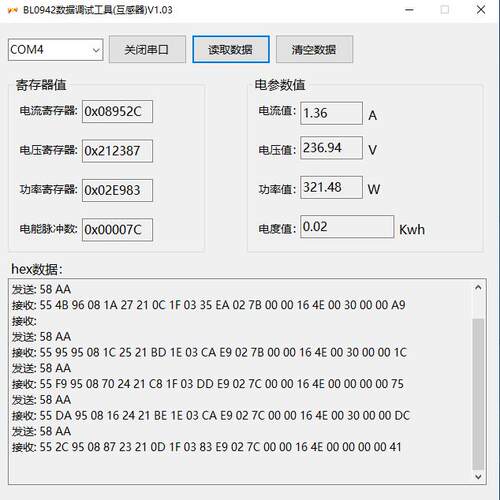Click the first 发送: 58 AA line
The height and width of the screenshot is (500, 500).
pos(41,289)
